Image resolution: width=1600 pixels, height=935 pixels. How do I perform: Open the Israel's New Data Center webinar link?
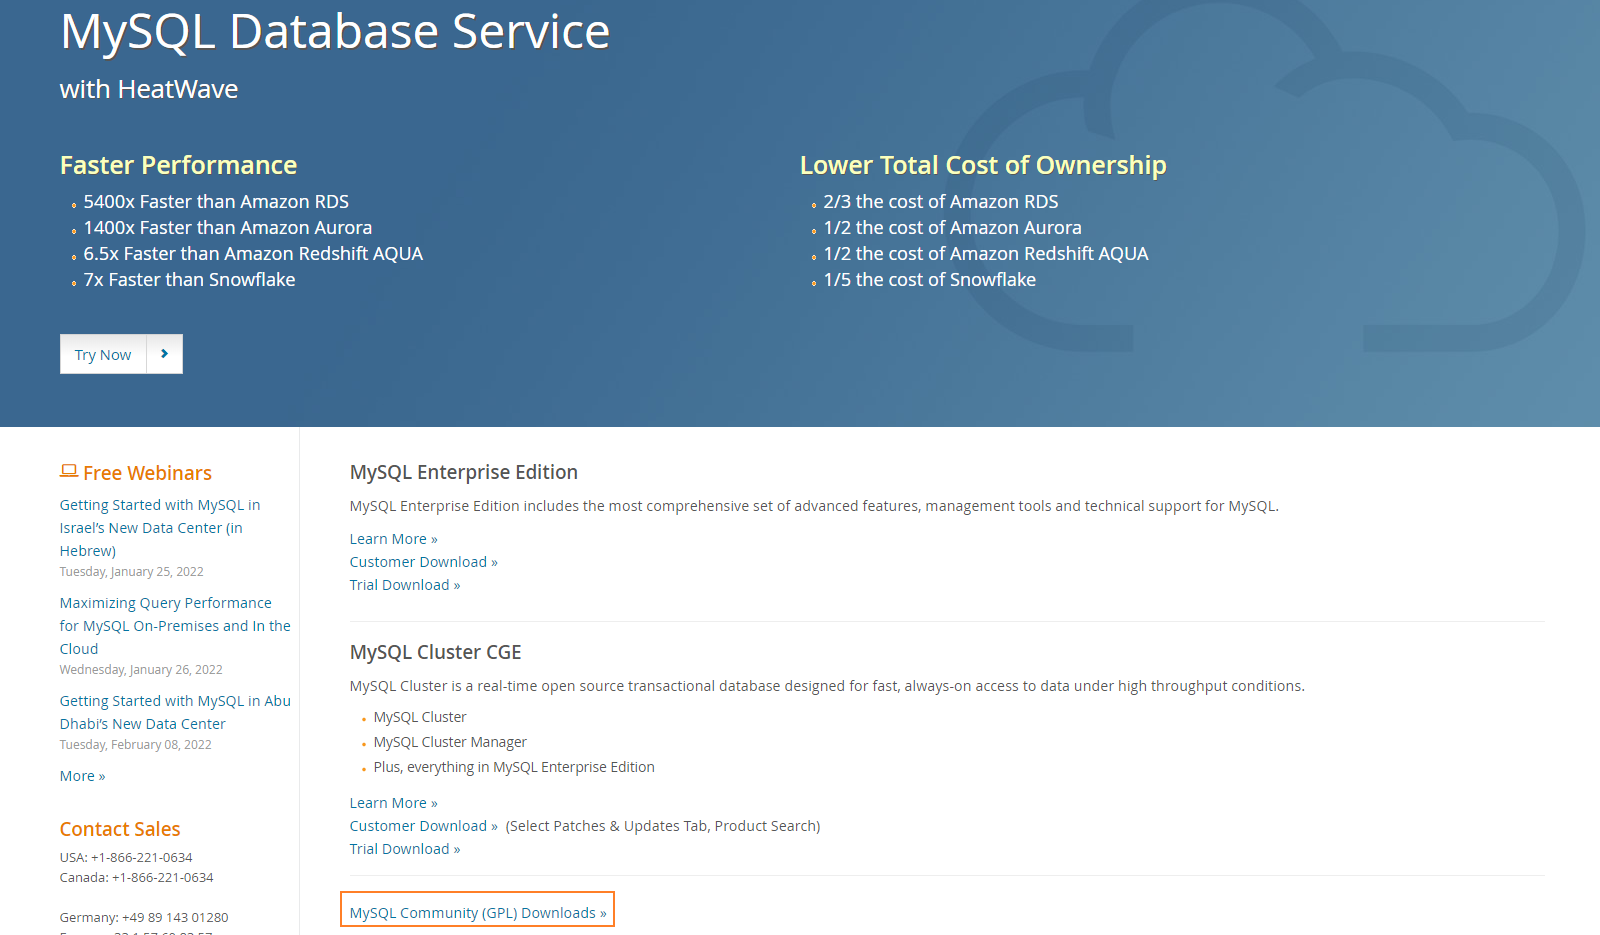tap(160, 528)
